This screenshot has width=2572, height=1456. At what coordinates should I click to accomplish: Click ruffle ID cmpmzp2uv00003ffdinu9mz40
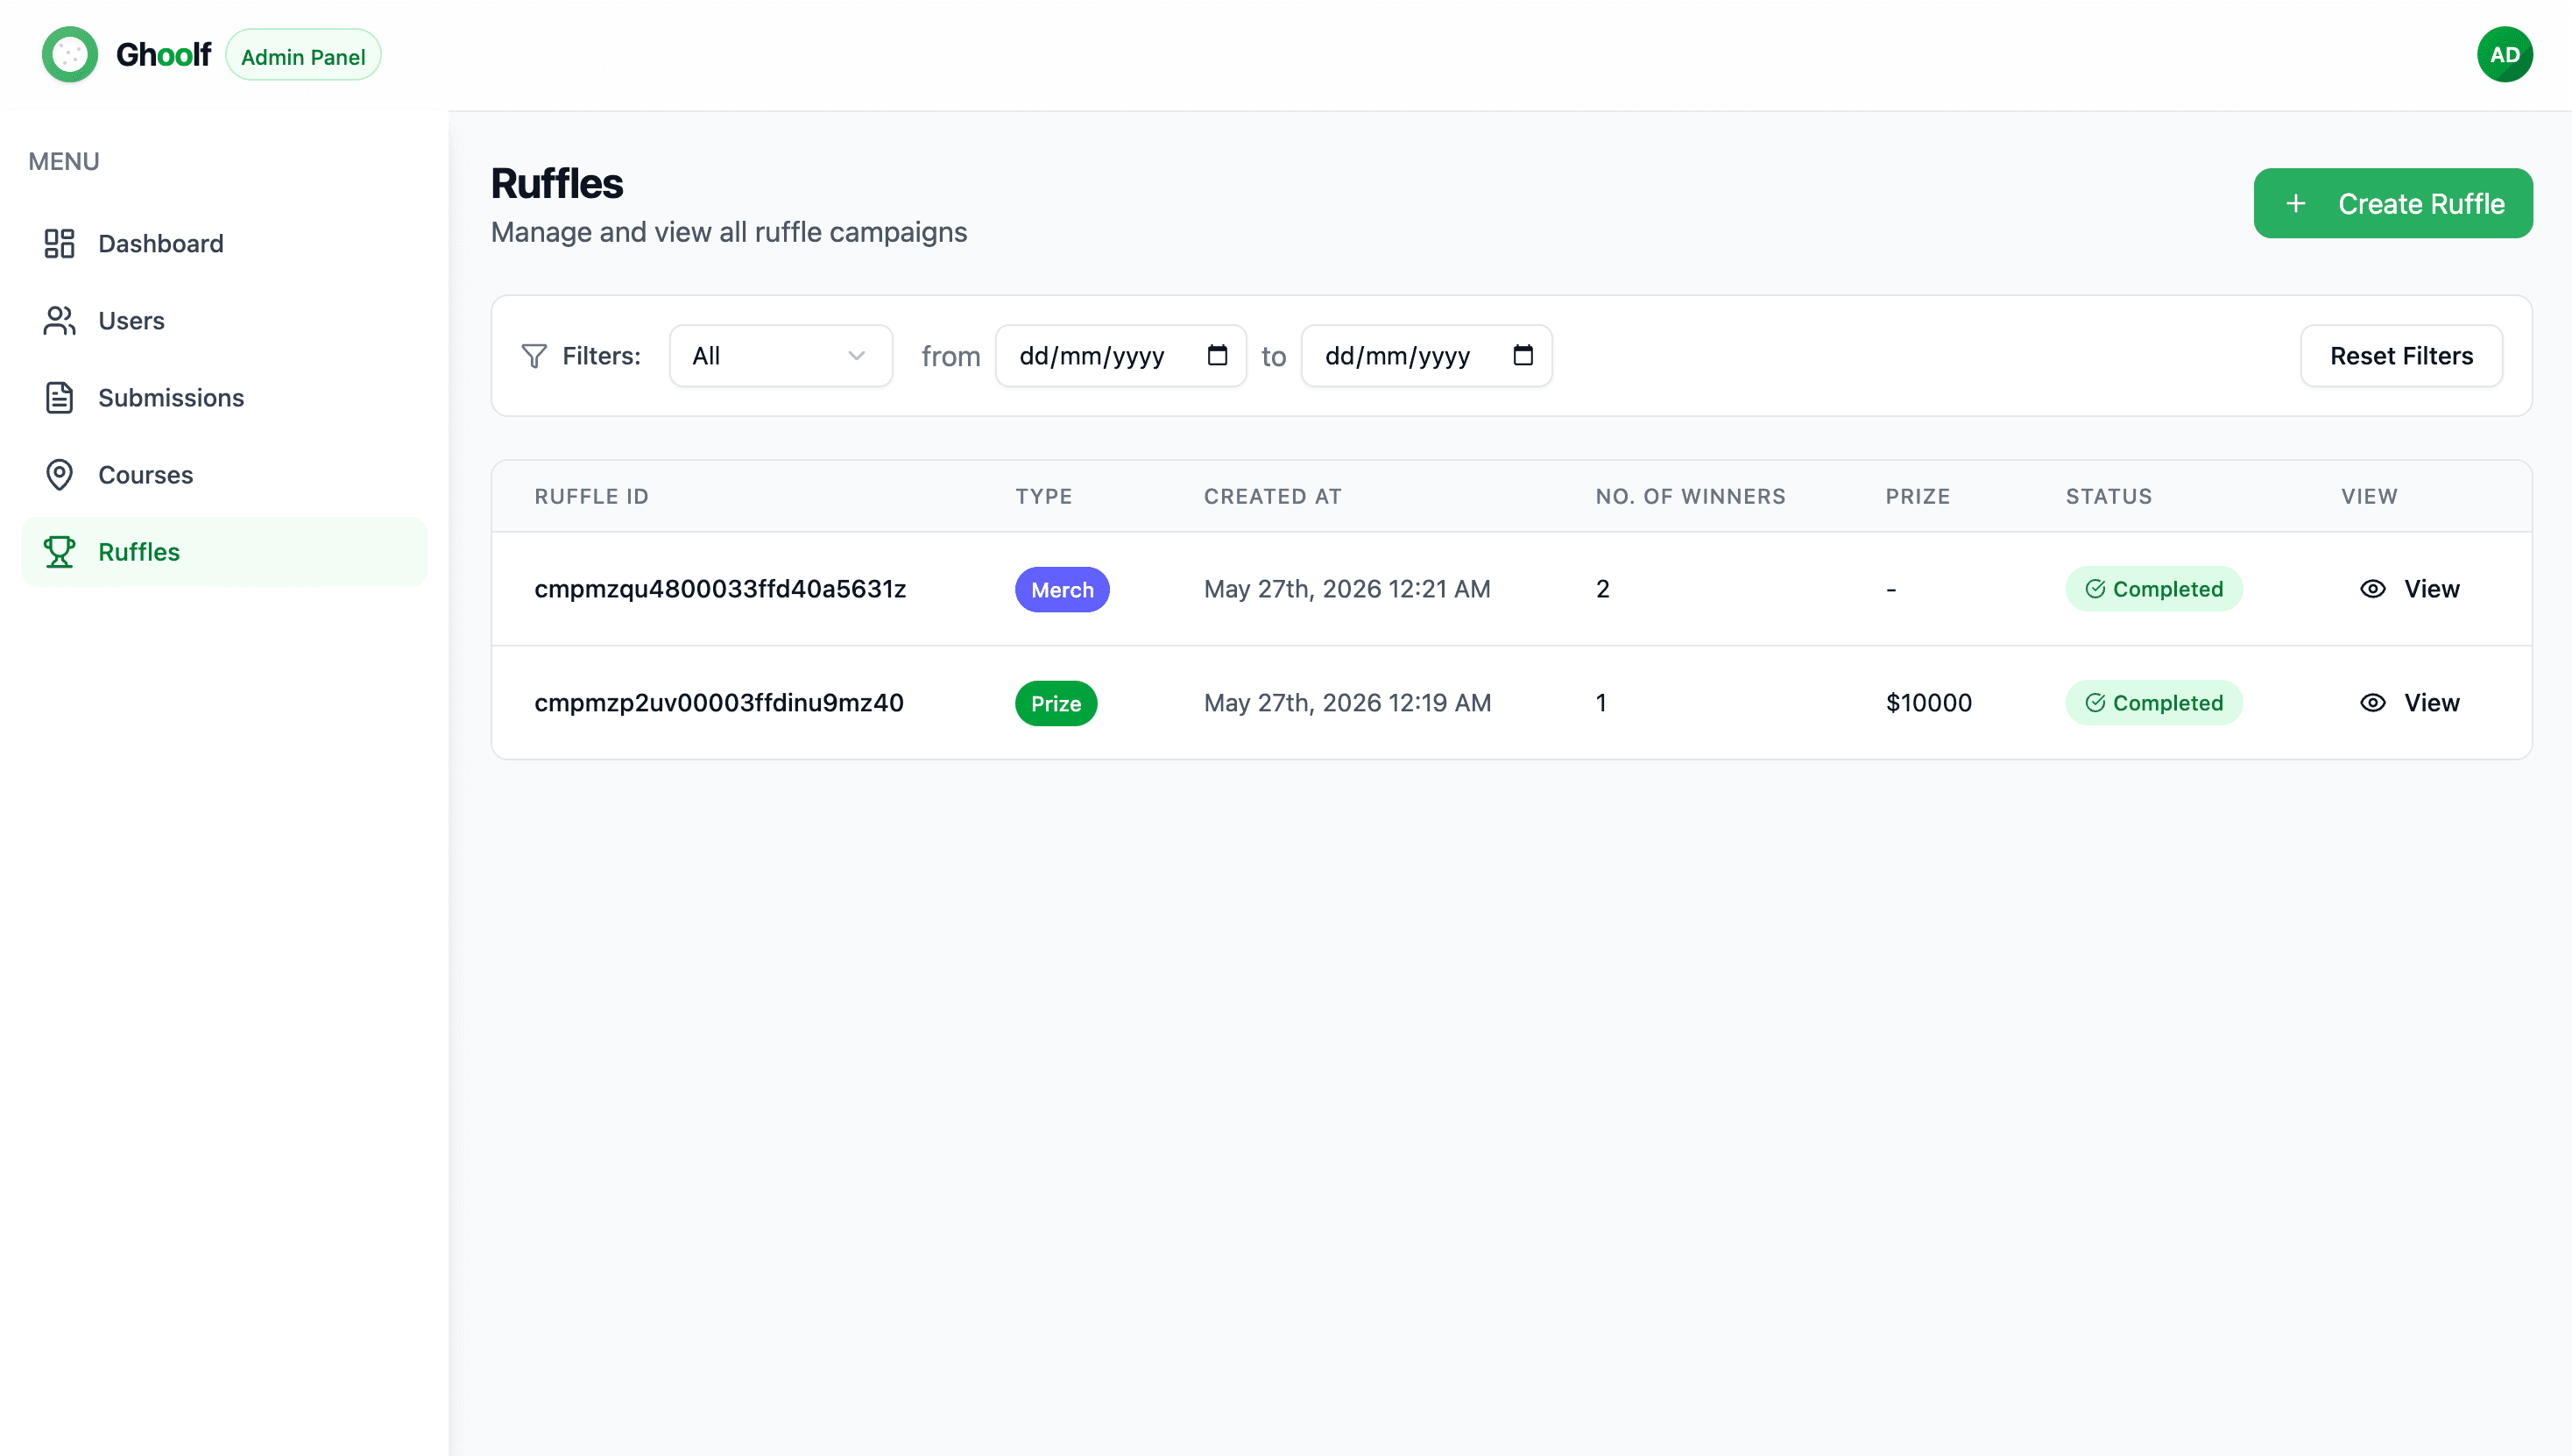[x=719, y=703]
